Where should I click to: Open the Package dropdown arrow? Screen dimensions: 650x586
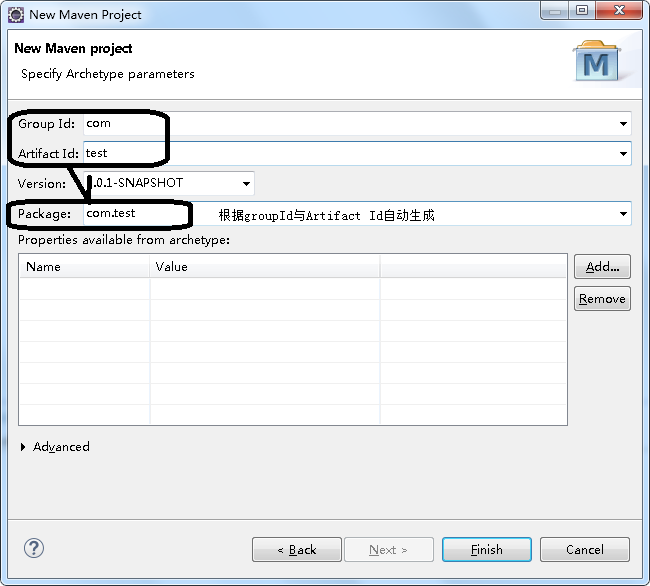click(x=623, y=214)
